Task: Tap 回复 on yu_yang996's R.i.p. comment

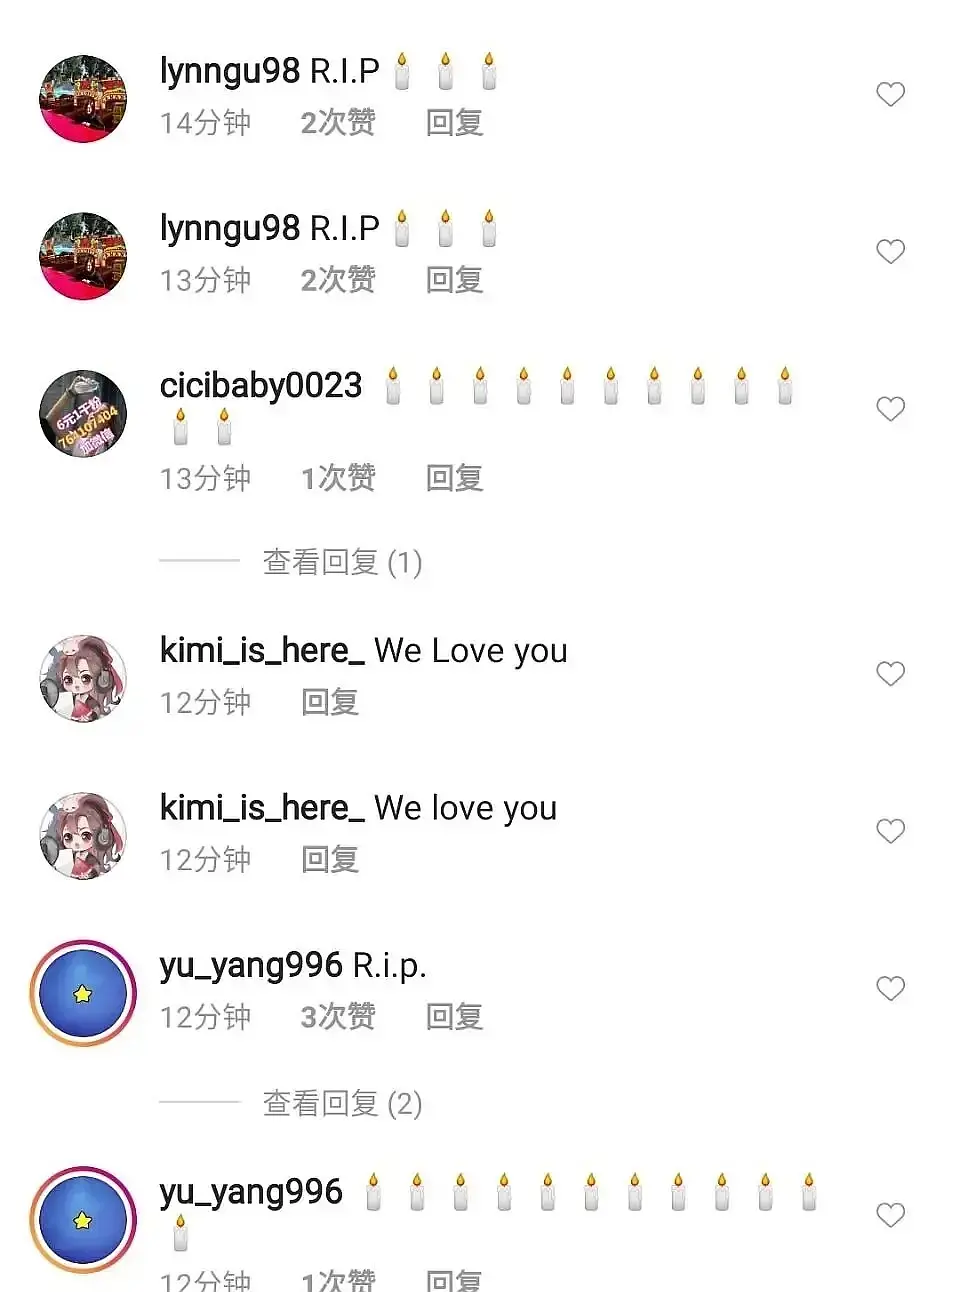Action: click(x=455, y=1016)
